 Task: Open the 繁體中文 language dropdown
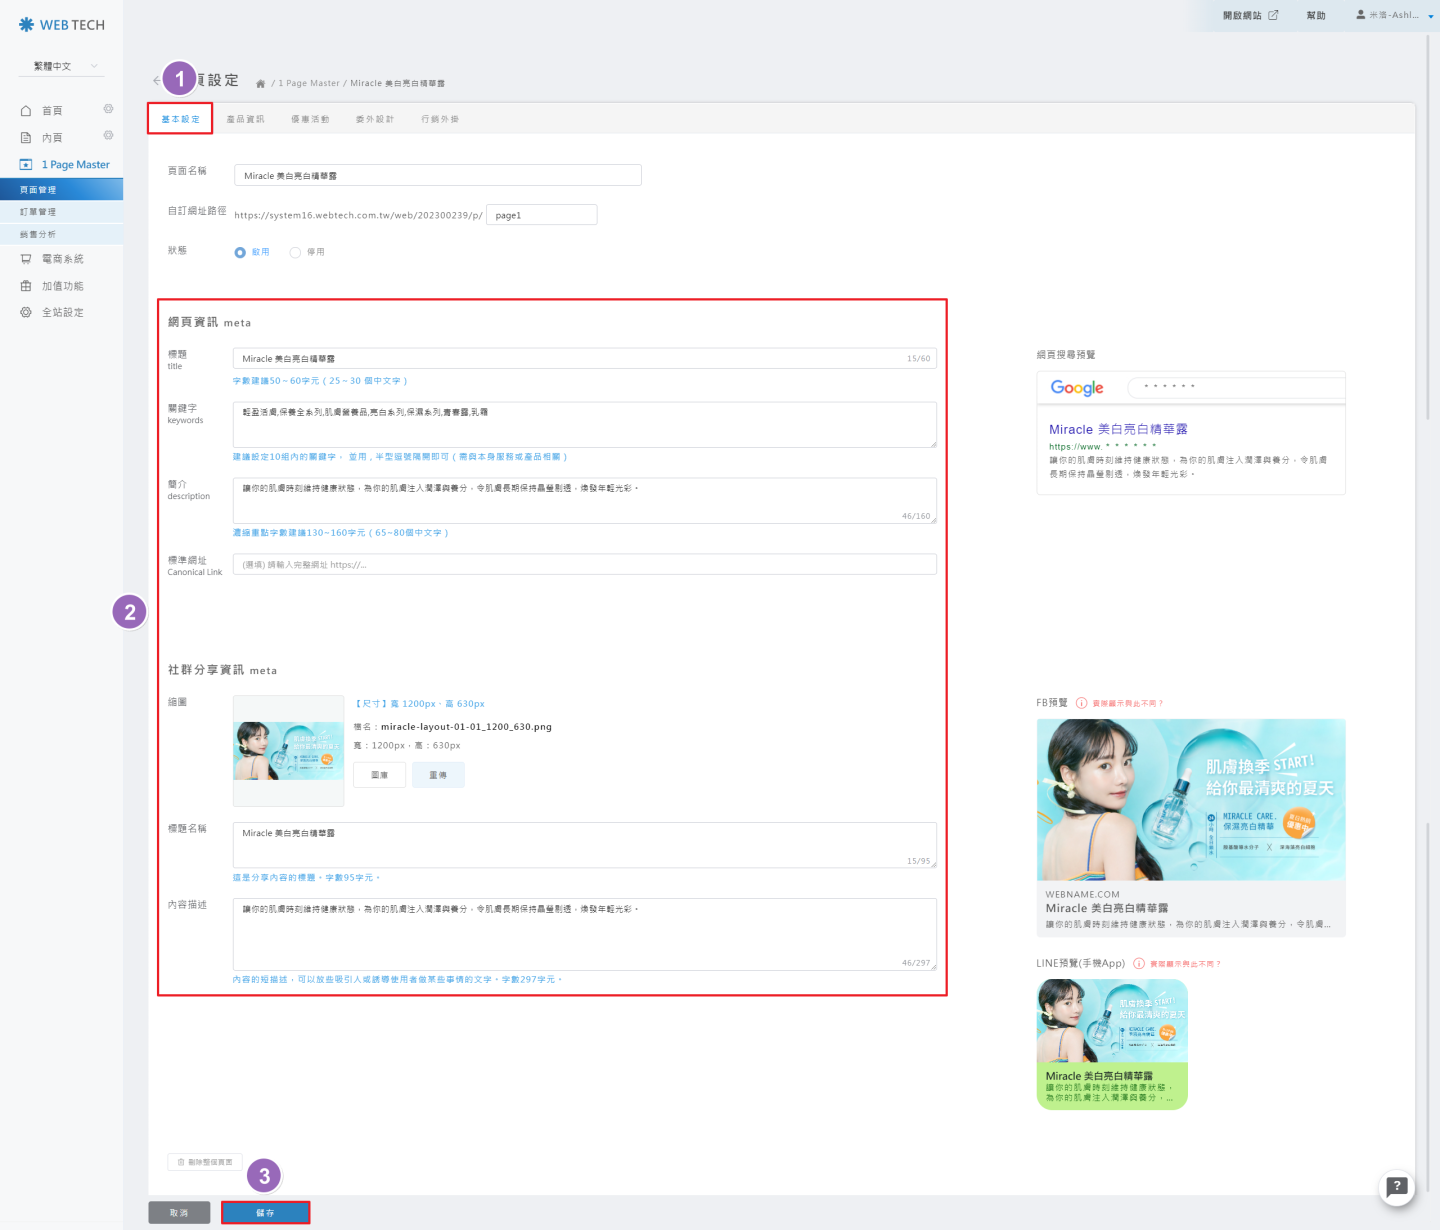[x=61, y=66]
